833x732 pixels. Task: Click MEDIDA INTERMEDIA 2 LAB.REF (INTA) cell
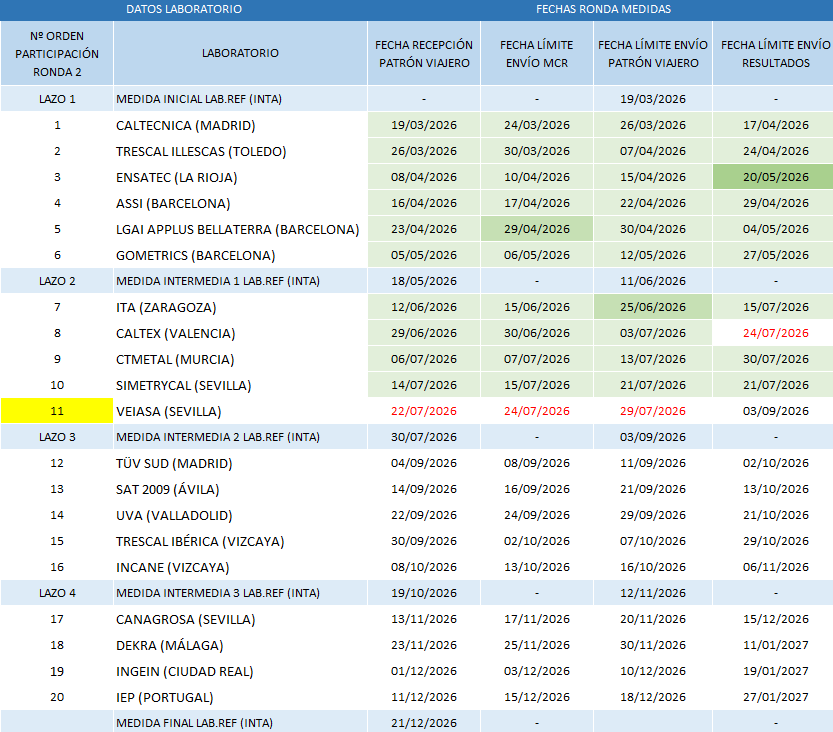[240, 437]
